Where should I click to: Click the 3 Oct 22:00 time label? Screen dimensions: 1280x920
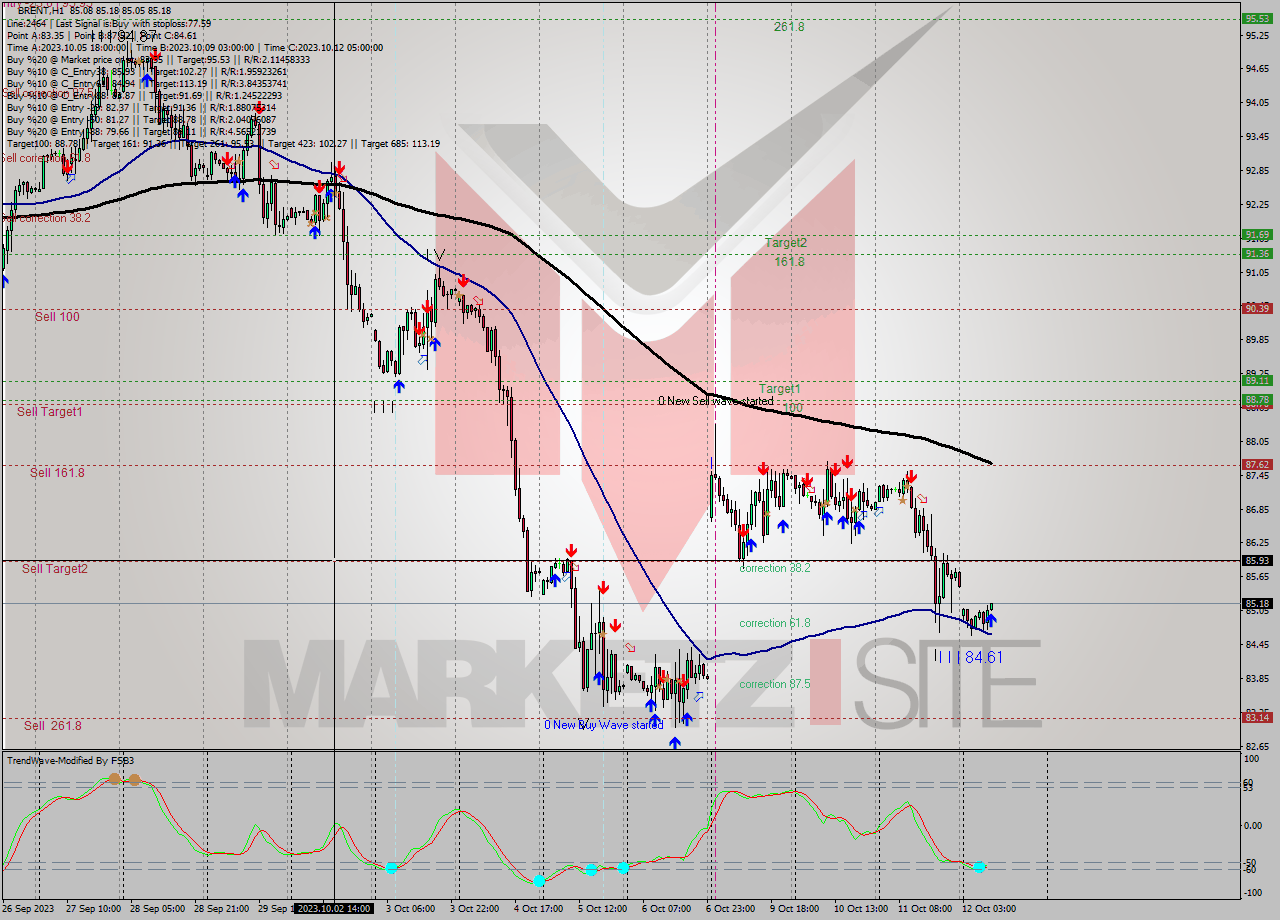pos(476,909)
